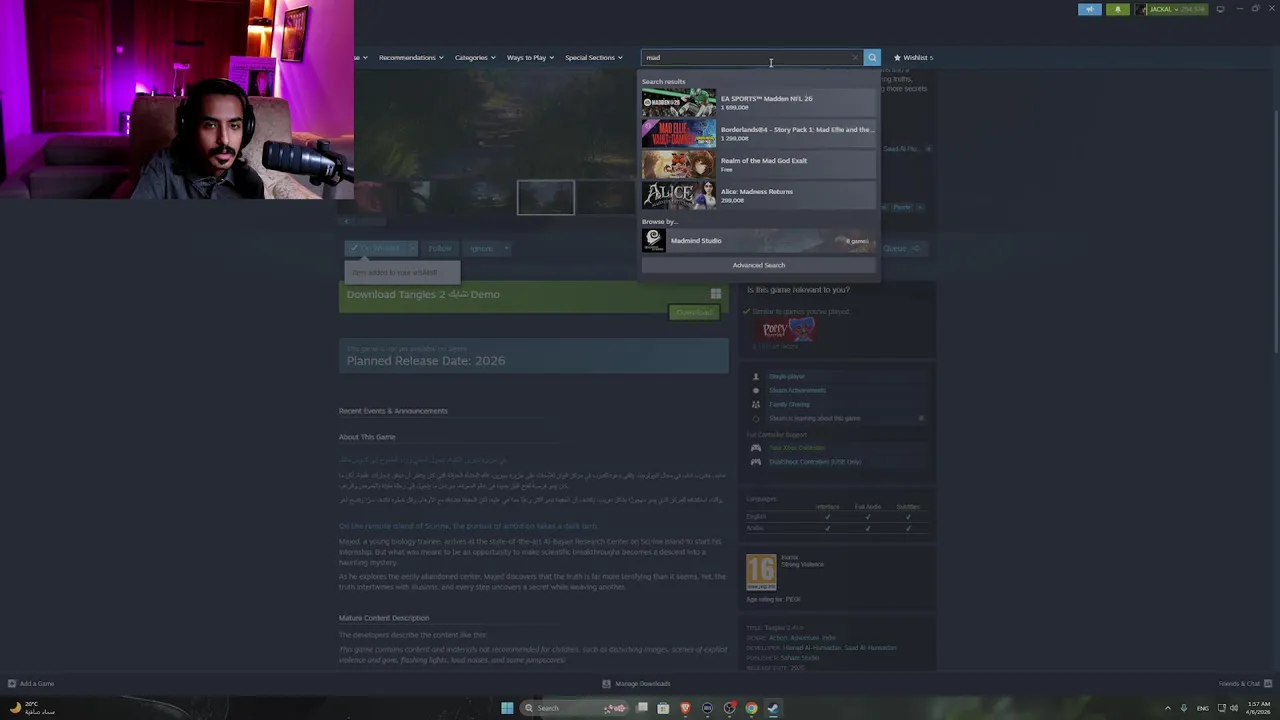Expand the Recommendations menu

[410, 58]
